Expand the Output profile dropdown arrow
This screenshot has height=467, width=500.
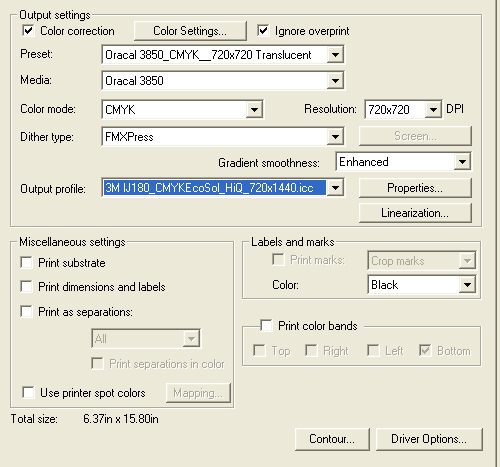click(335, 188)
